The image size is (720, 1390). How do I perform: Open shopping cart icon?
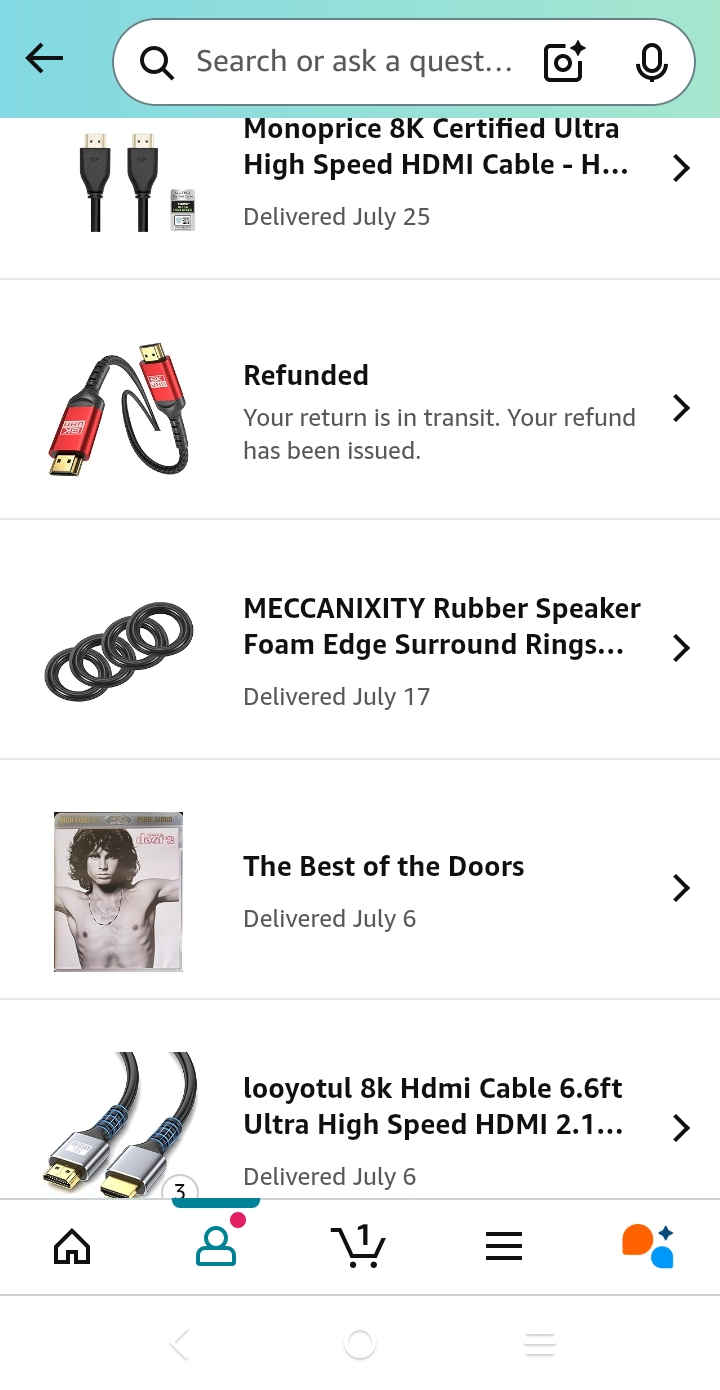pos(358,1246)
